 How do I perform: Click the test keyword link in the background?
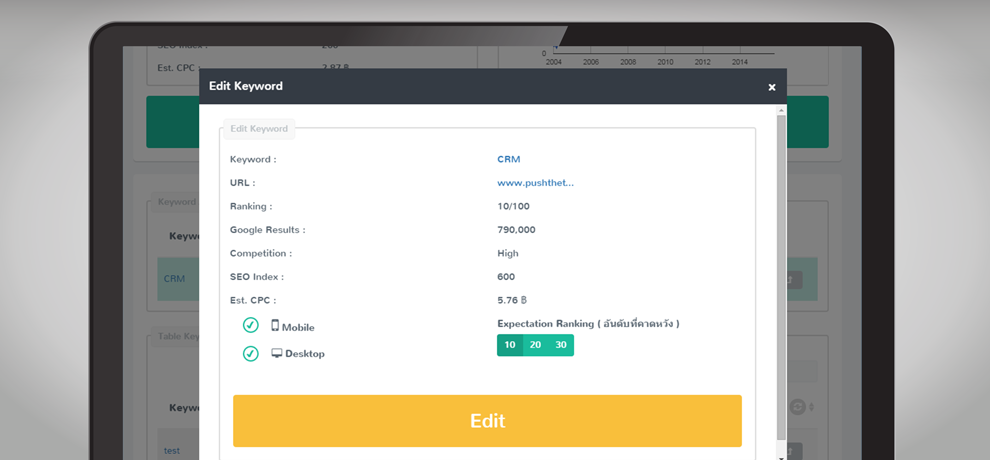click(x=172, y=451)
